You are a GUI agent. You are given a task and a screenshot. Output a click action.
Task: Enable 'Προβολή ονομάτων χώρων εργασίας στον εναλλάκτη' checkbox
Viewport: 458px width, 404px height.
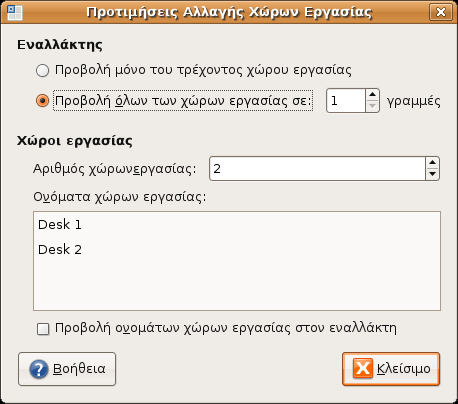(x=43, y=329)
